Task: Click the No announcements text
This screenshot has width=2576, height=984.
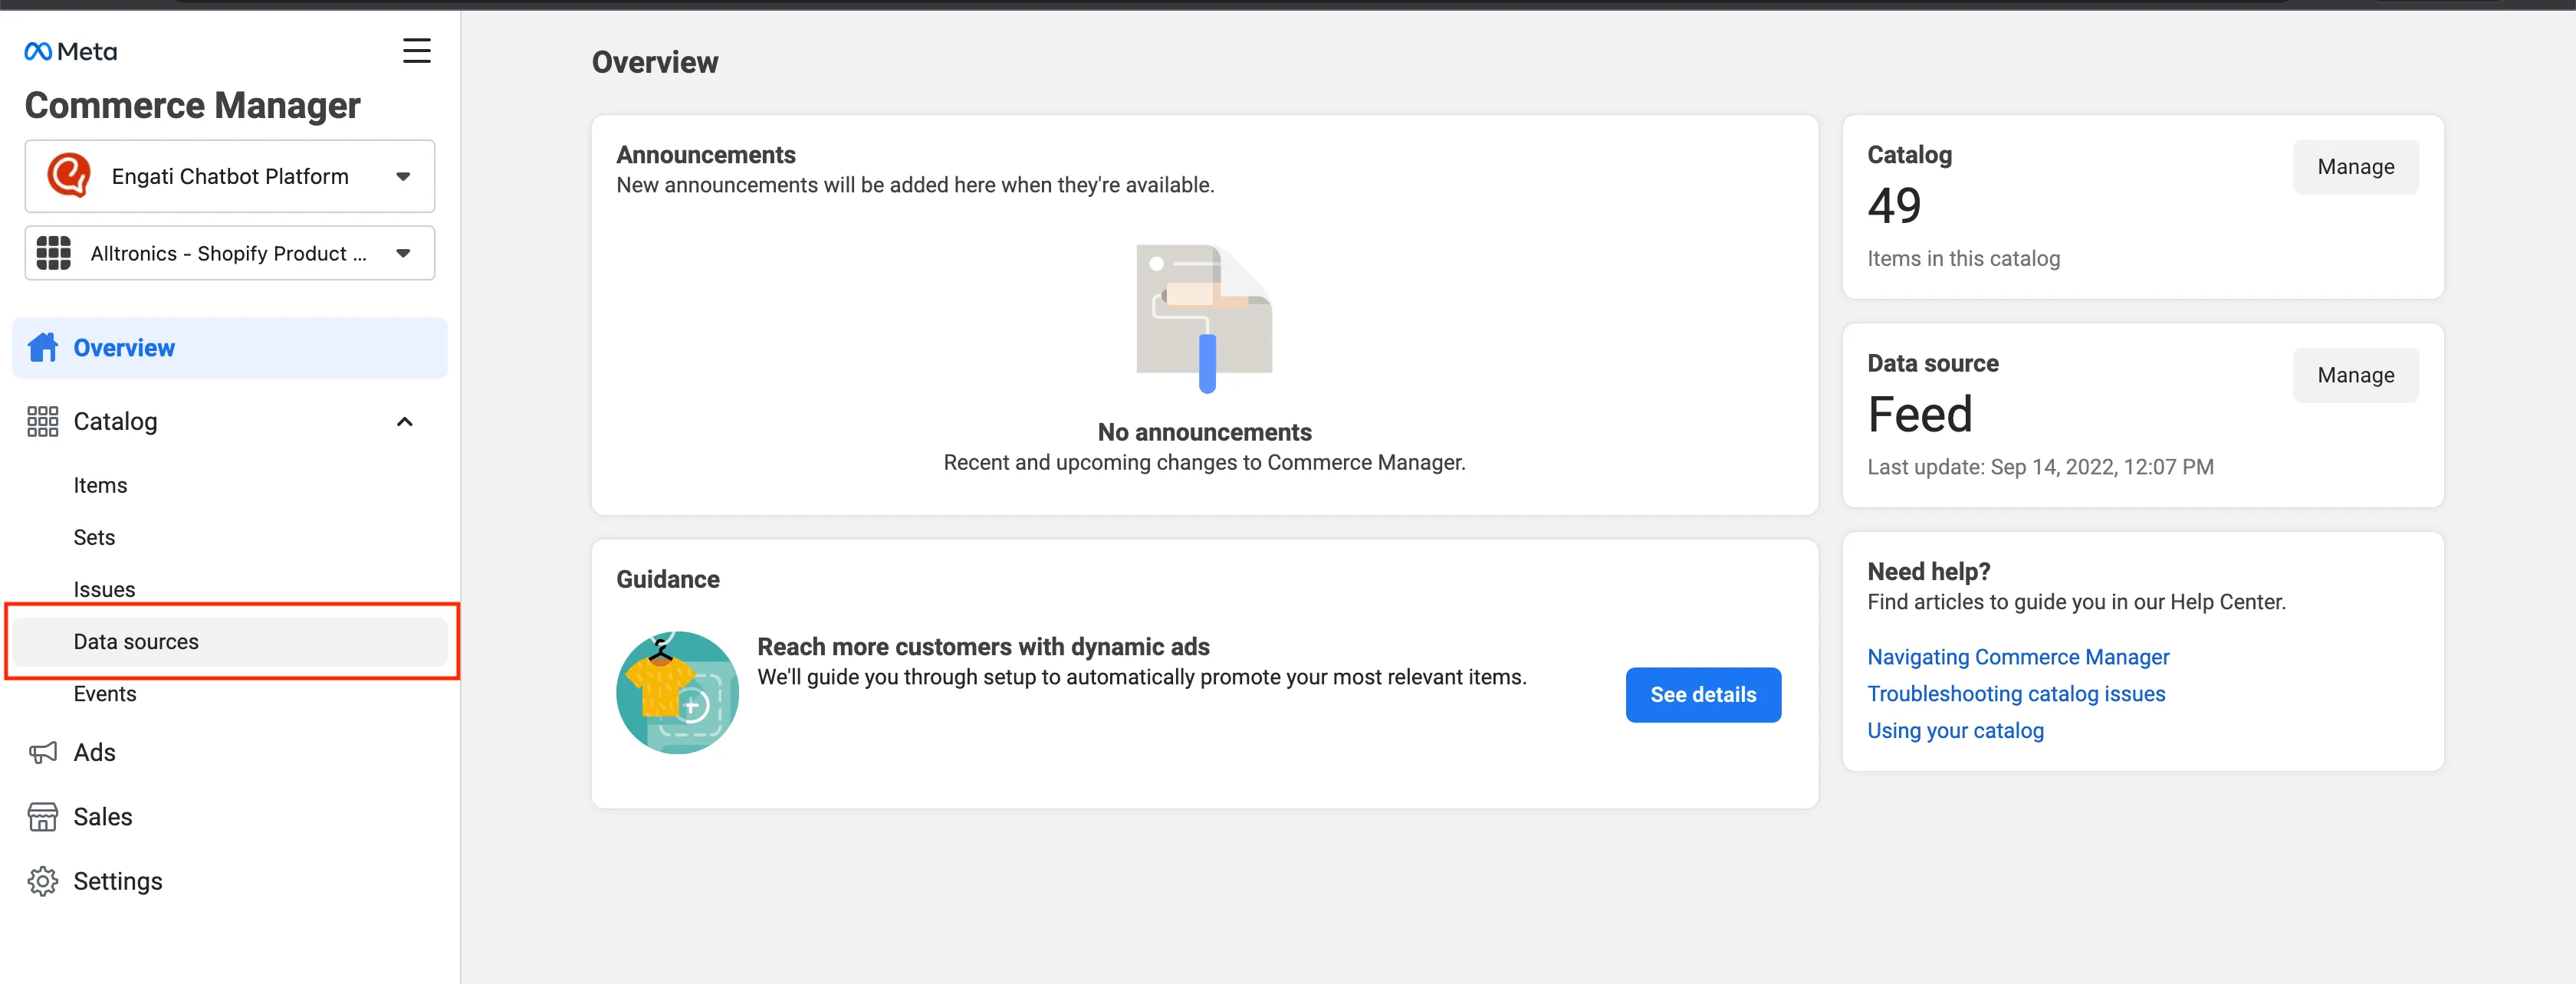Action: tap(1204, 432)
